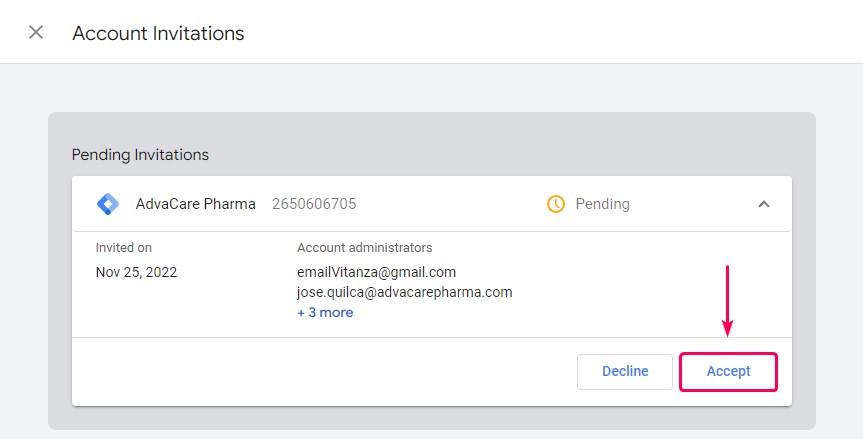Click the Invited on label

124,248
